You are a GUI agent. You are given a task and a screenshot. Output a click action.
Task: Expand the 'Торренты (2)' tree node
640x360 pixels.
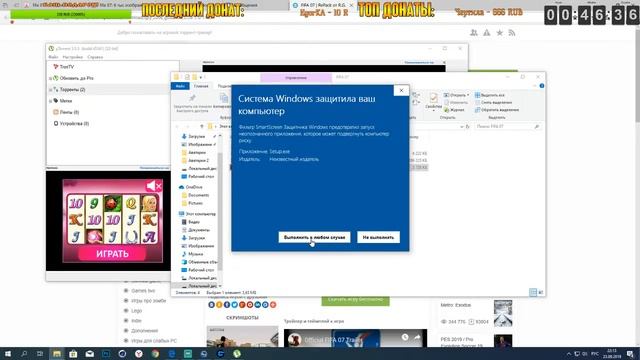pos(50,89)
